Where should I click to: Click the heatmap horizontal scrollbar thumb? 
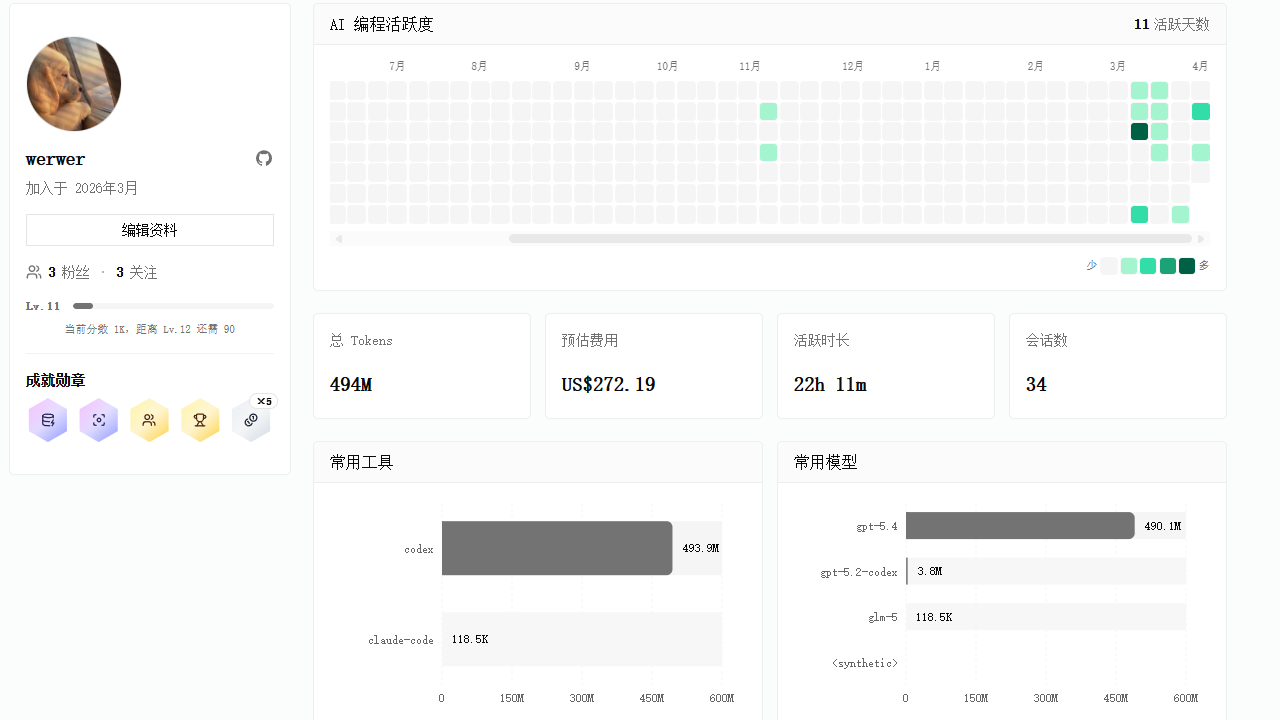850,239
